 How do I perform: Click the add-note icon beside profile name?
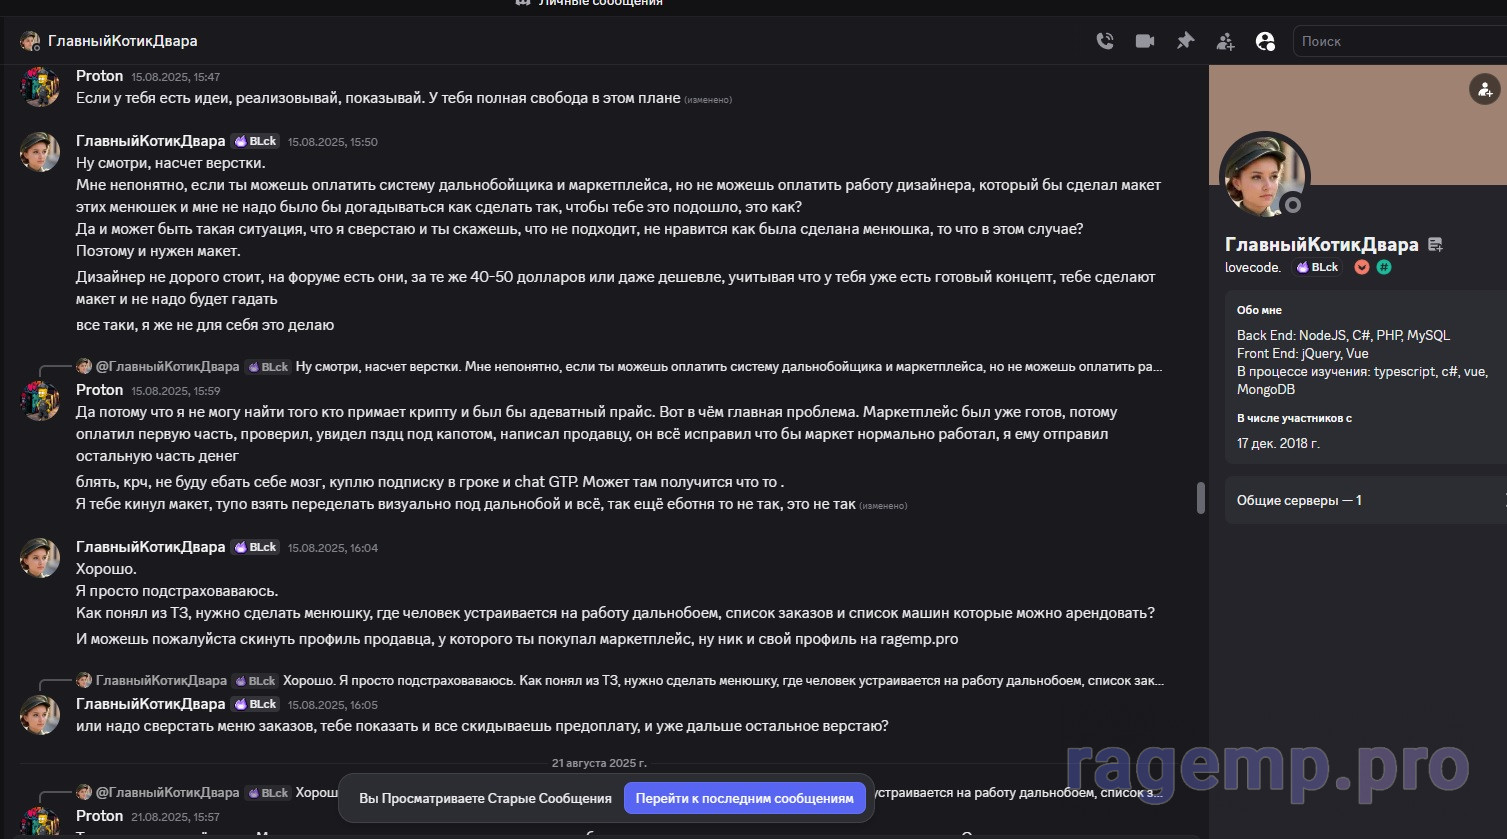1436,244
